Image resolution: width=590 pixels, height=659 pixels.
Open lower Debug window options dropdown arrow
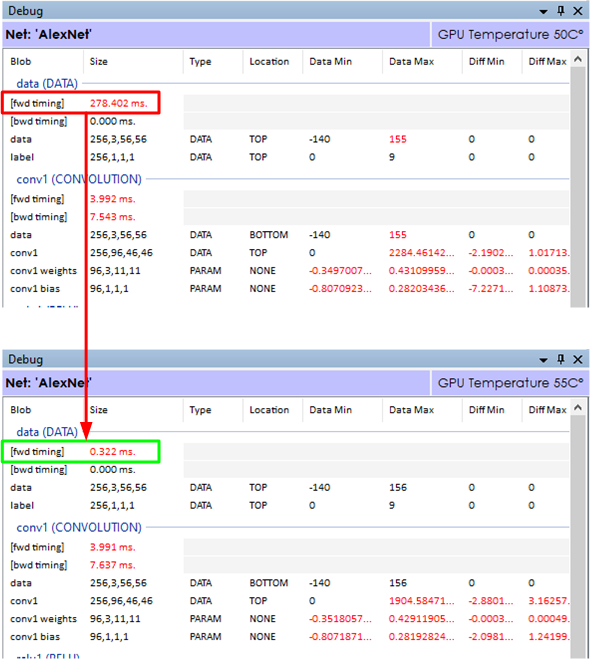543,360
